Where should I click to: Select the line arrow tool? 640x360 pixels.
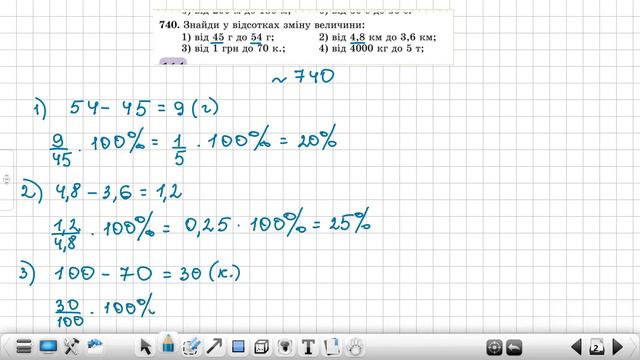(214, 347)
